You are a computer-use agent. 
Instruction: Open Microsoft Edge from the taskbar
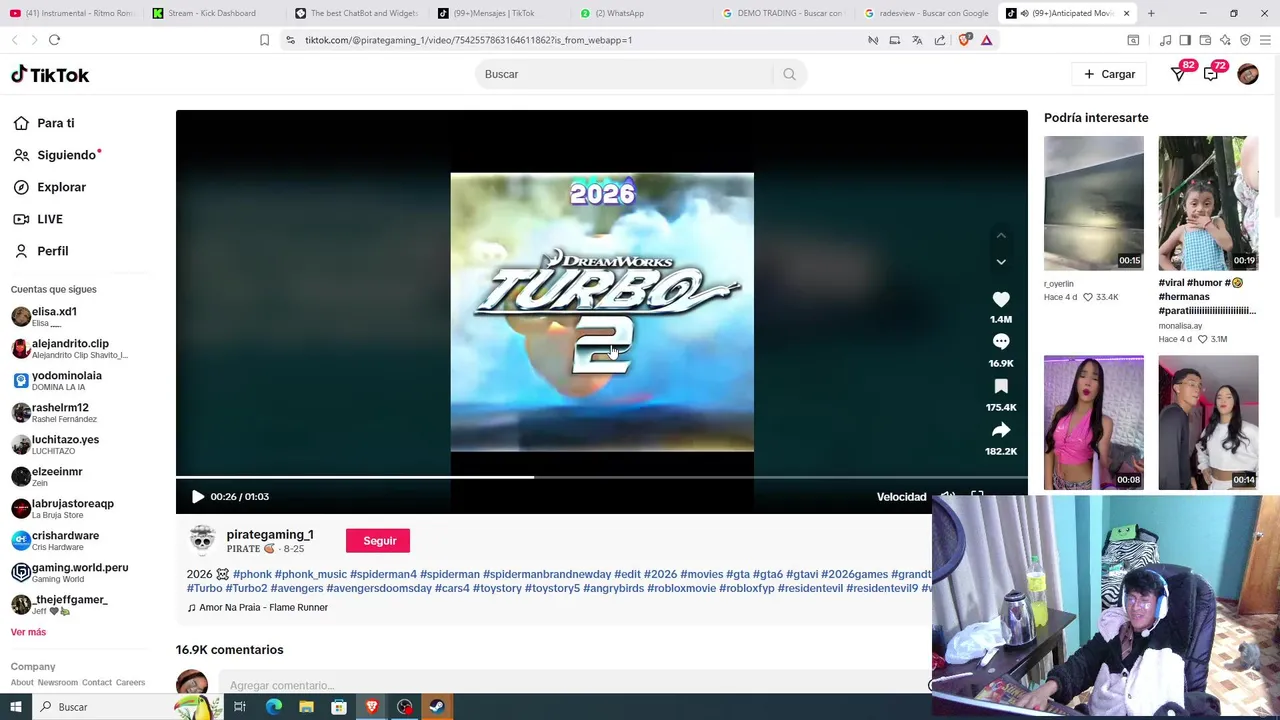click(273, 707)
